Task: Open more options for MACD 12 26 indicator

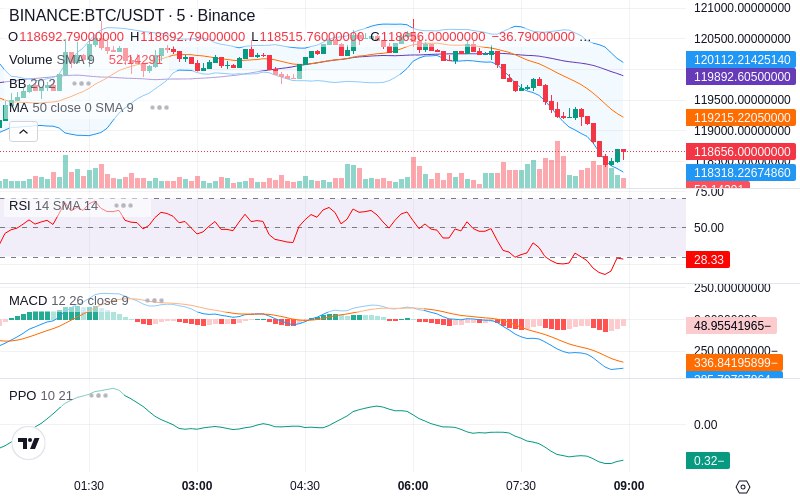Action: coord(154,301)
